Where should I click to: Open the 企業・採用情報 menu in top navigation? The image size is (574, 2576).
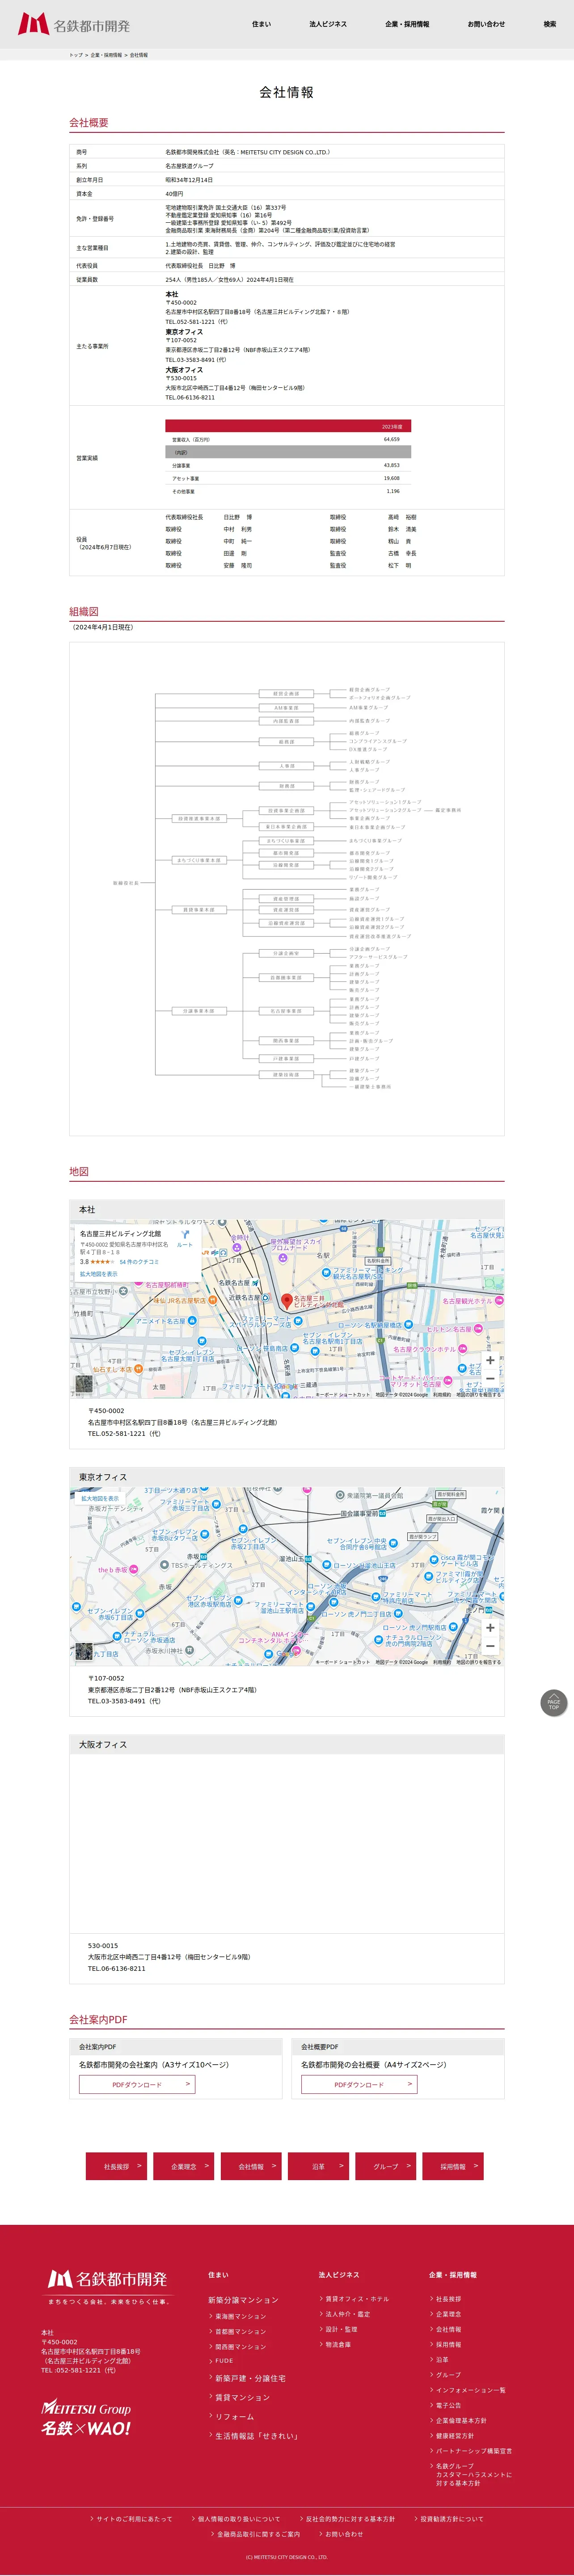[x=407, y=24]
